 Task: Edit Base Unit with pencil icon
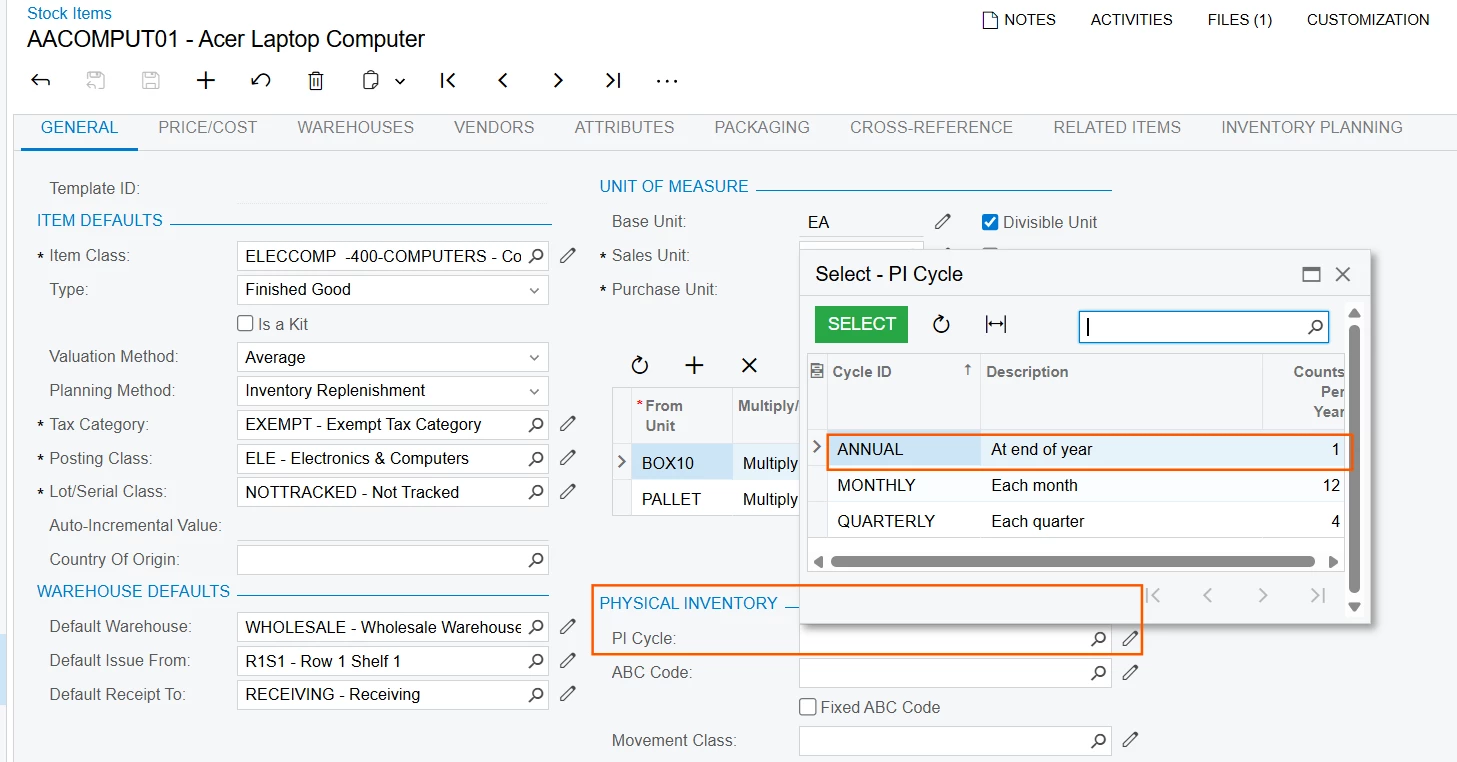coord(943,222)
